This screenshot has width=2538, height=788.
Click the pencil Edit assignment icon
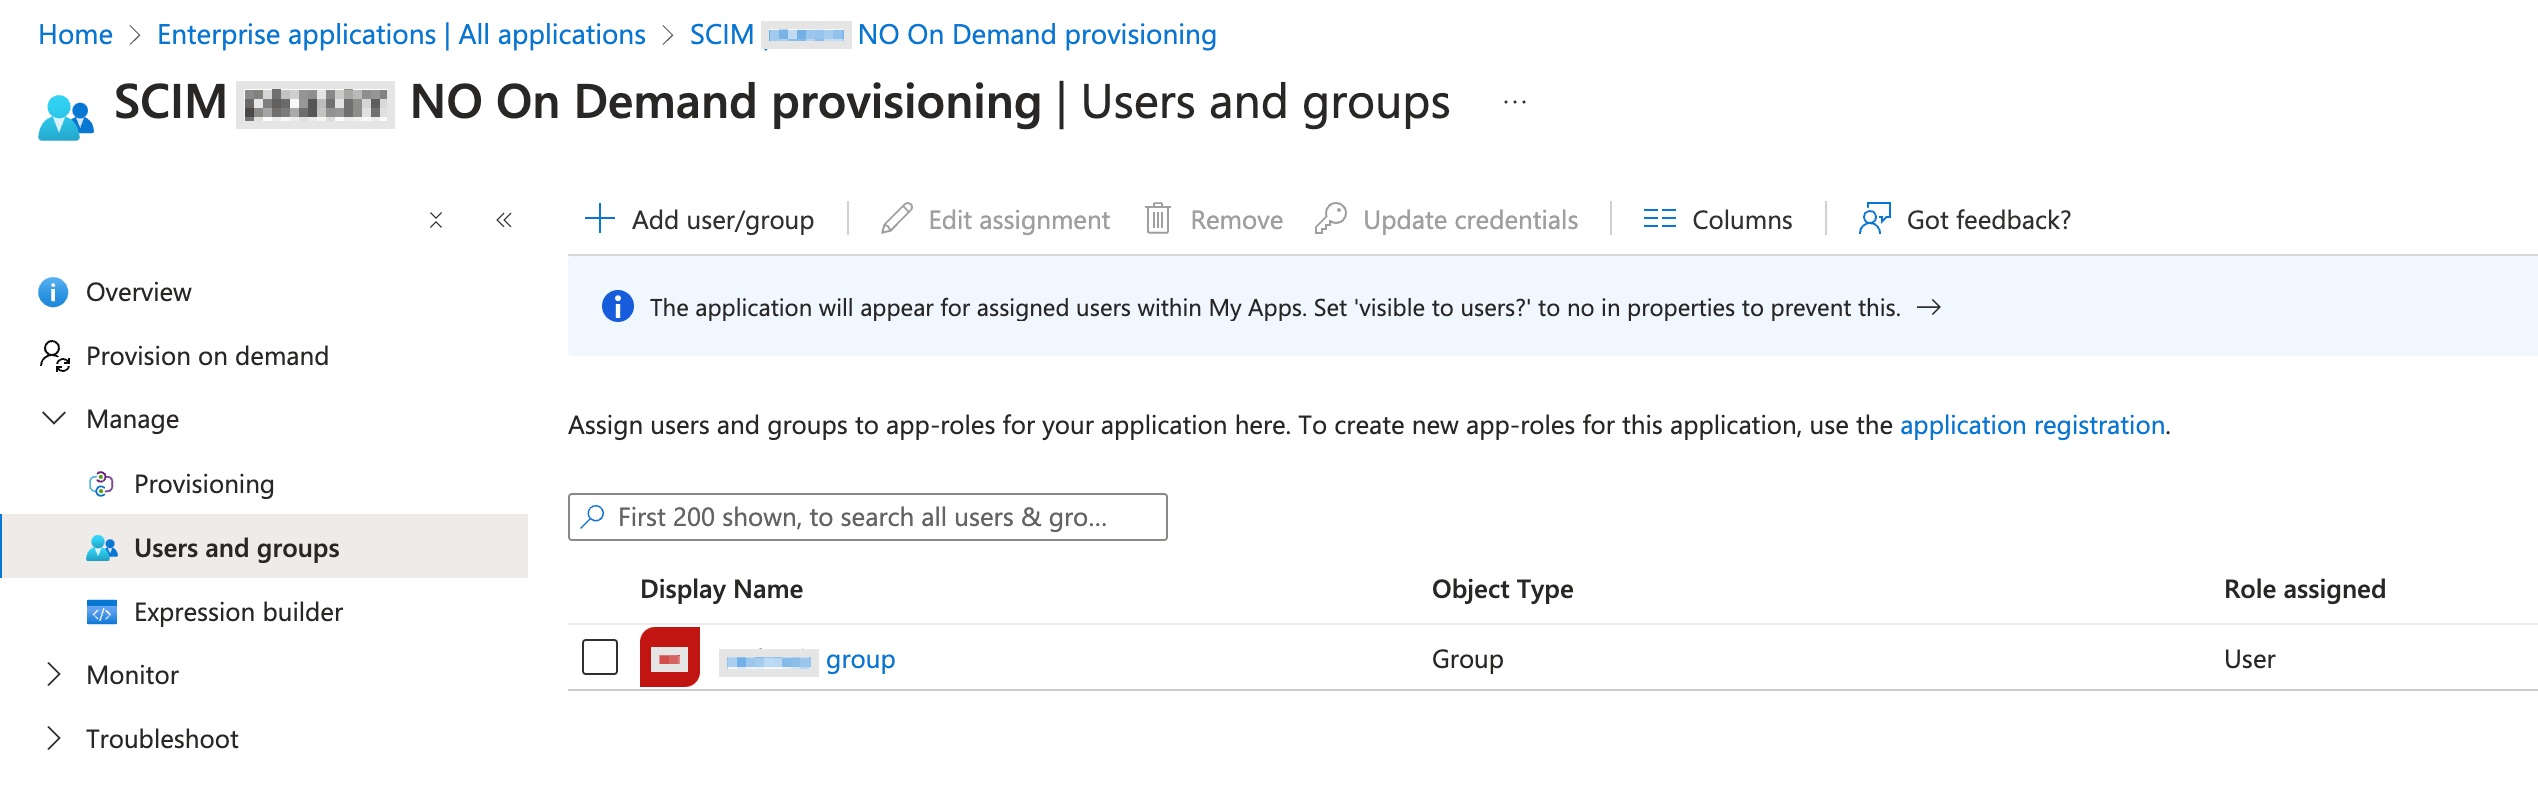pyautogui.click(x=897, y=218)
